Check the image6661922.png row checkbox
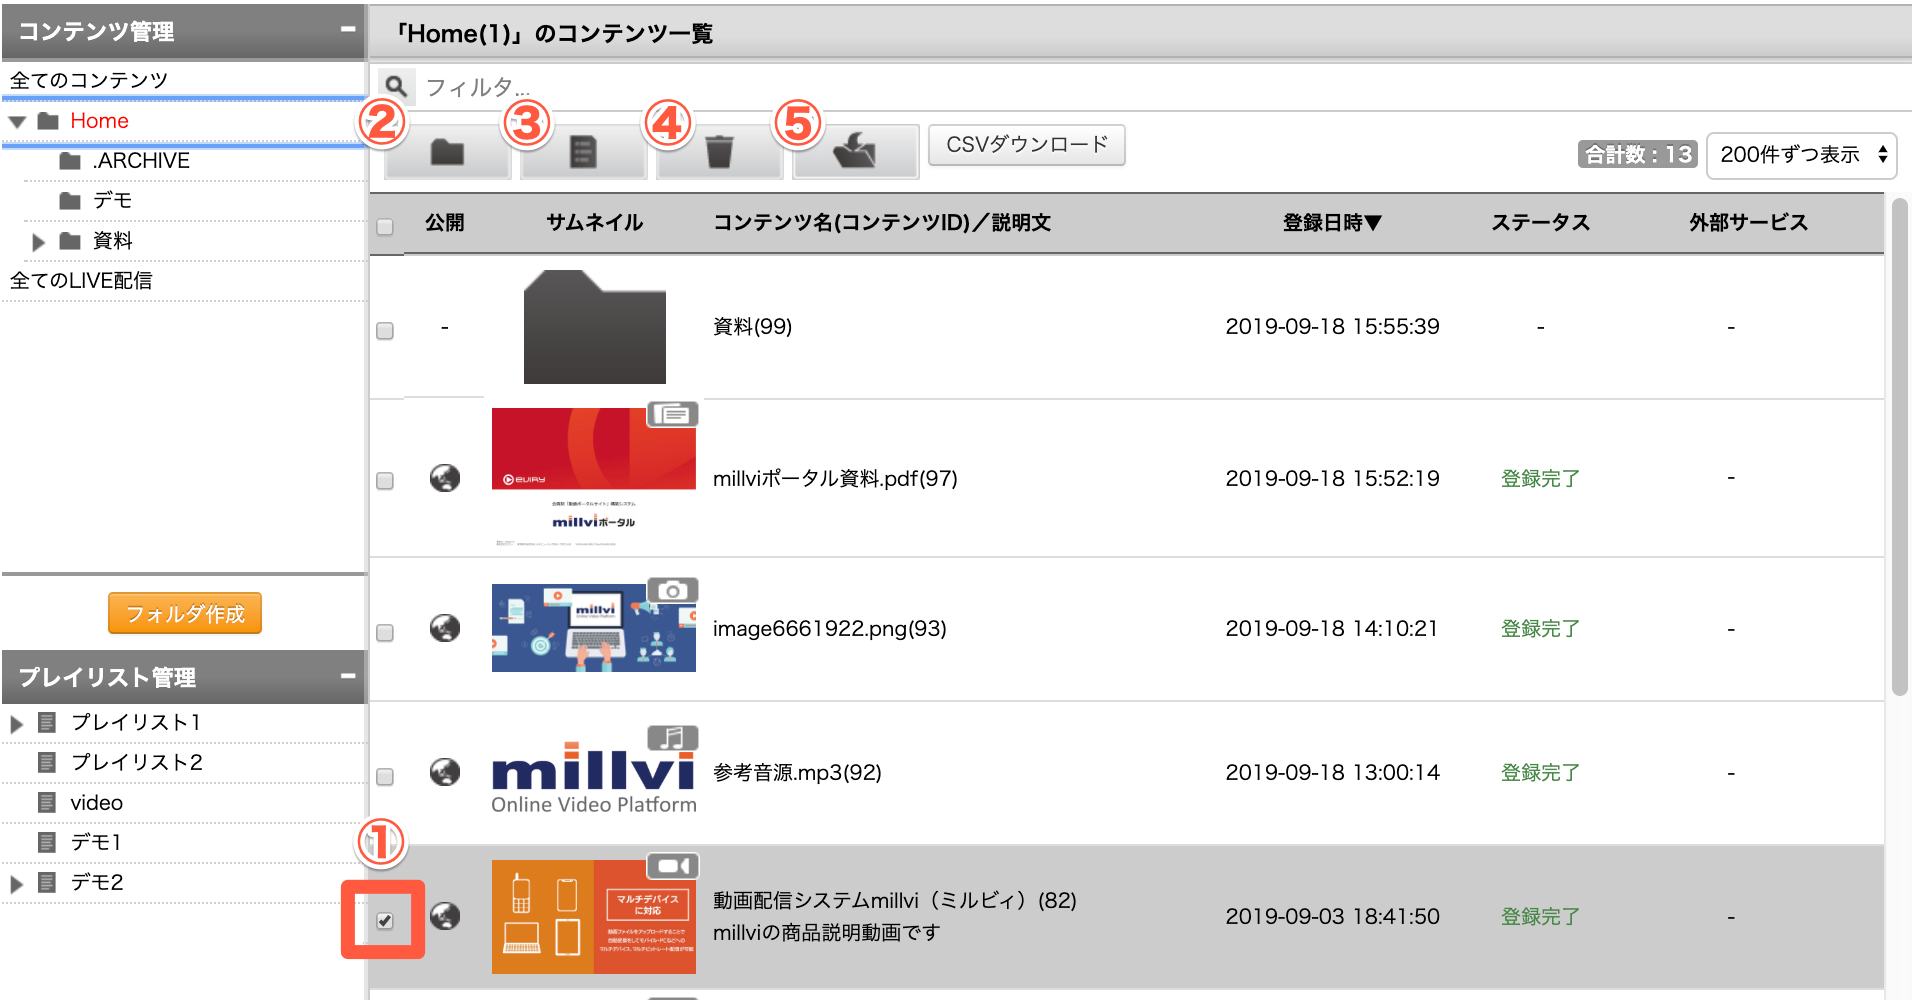Viewport: 1912px width, 1000px height. pos(385,633)
